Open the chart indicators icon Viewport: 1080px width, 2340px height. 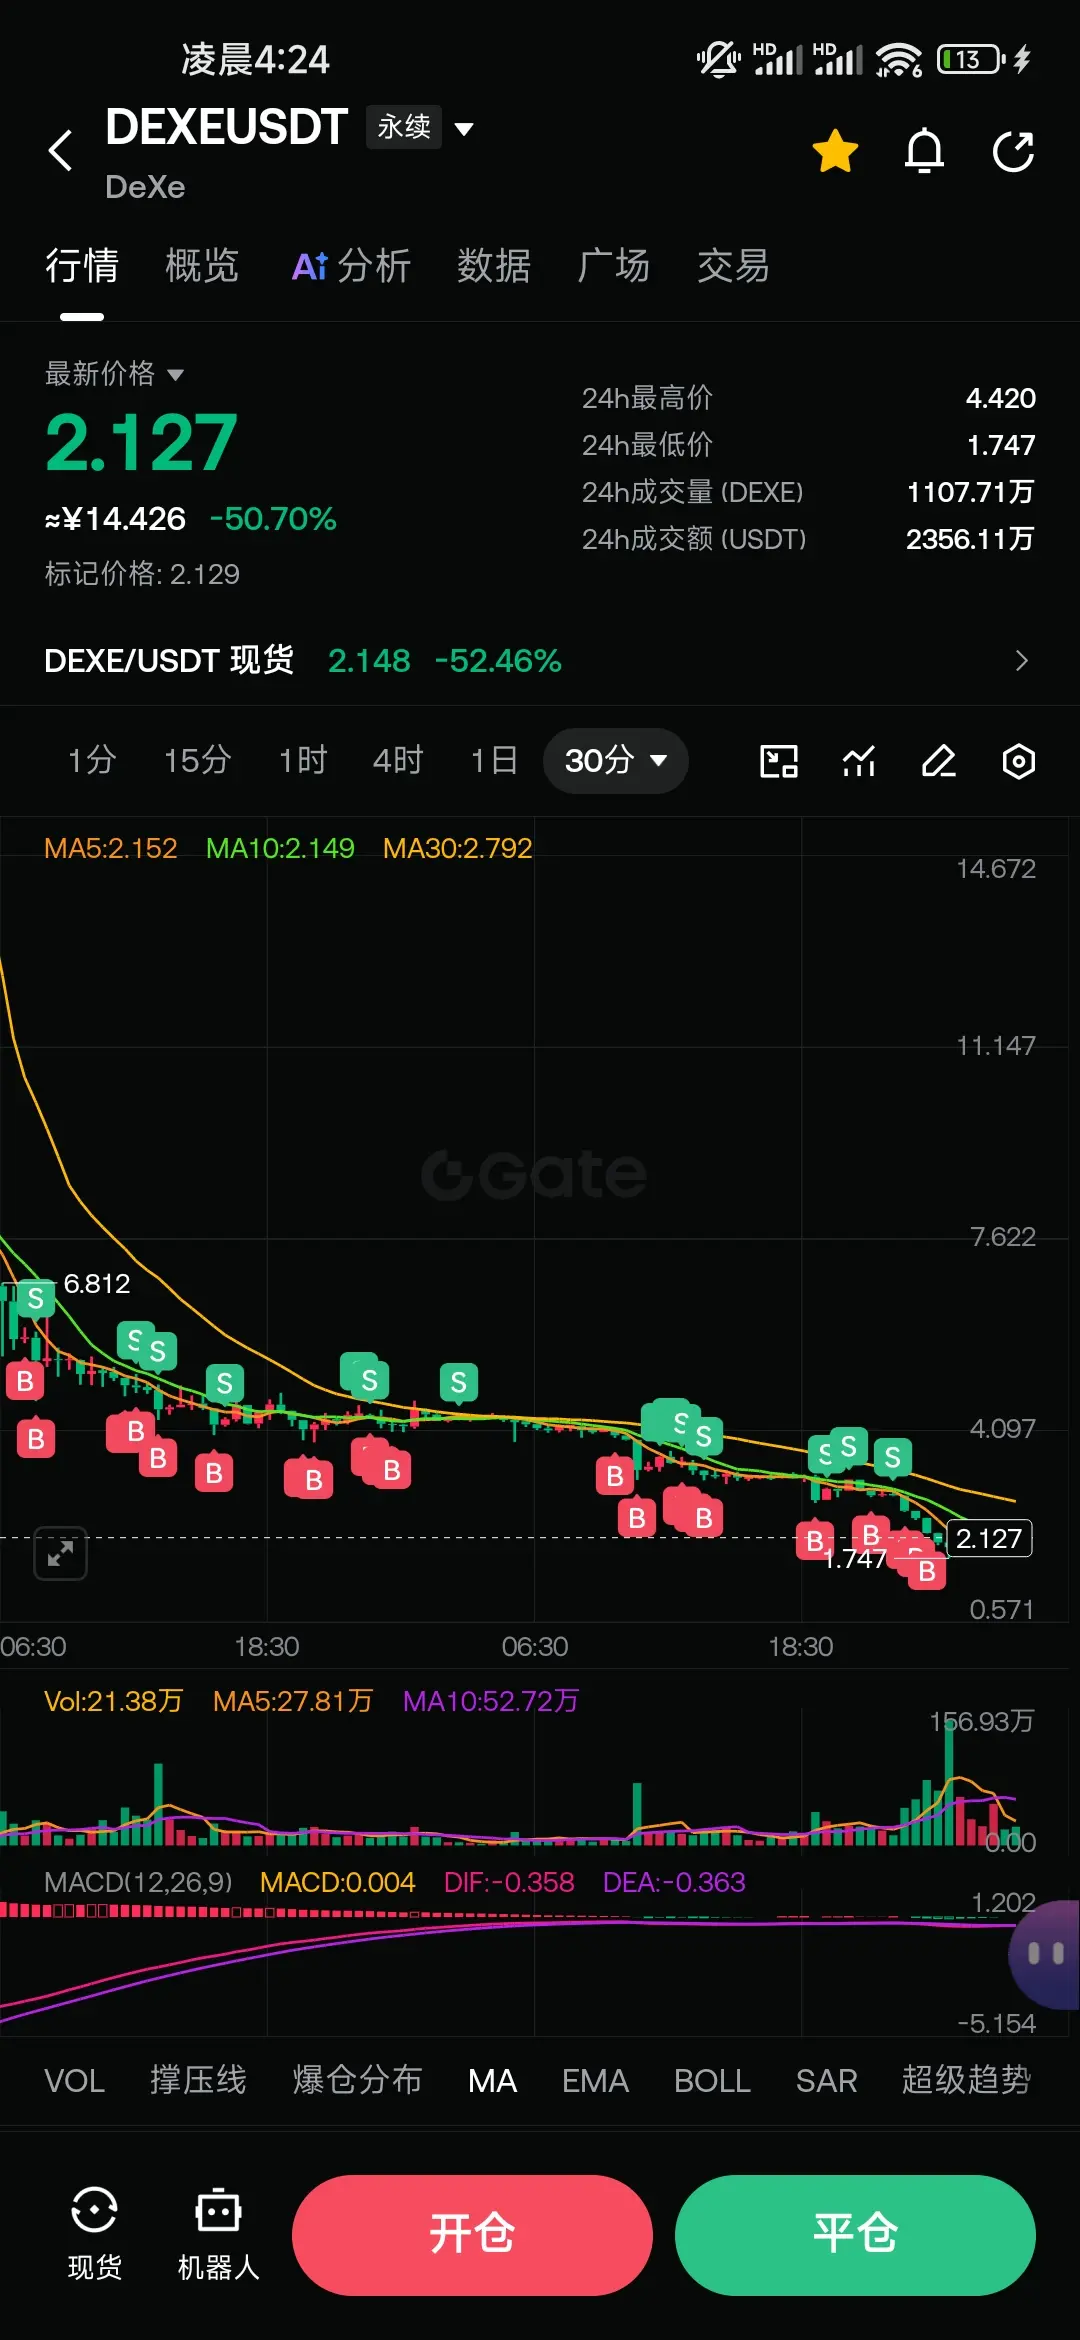point(859,761)
